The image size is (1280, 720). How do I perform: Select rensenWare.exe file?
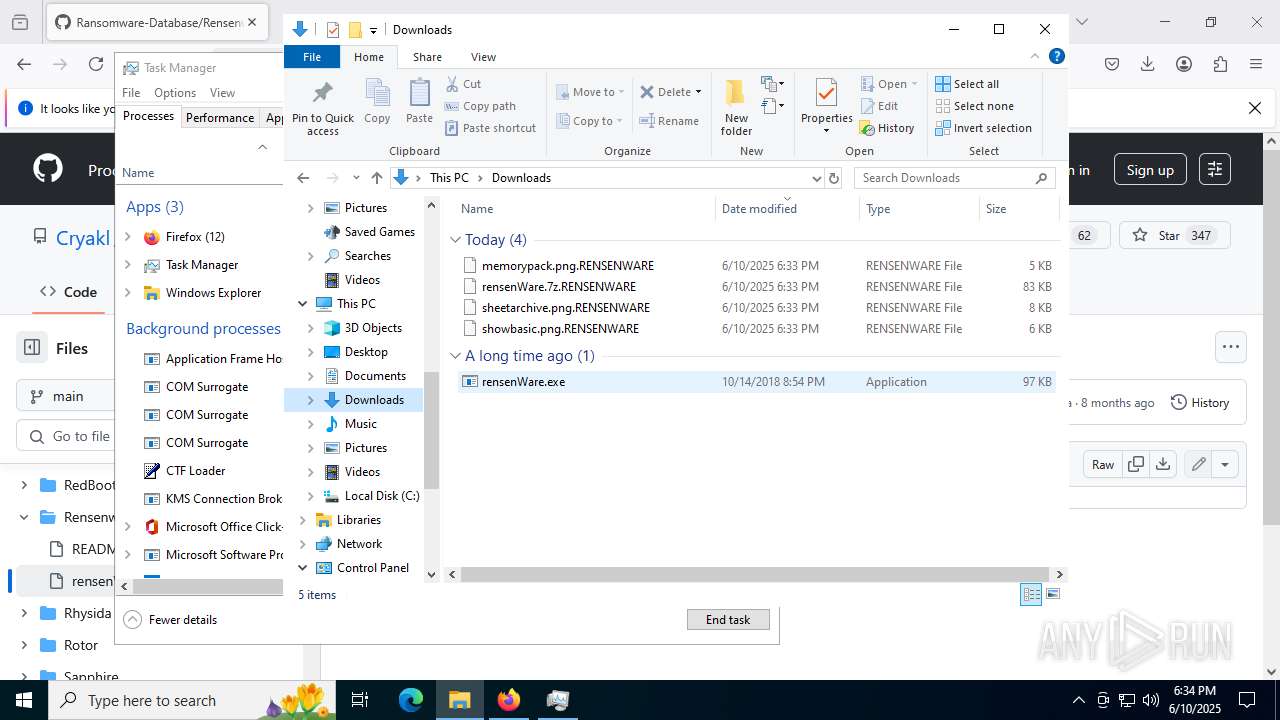[757, 382]
